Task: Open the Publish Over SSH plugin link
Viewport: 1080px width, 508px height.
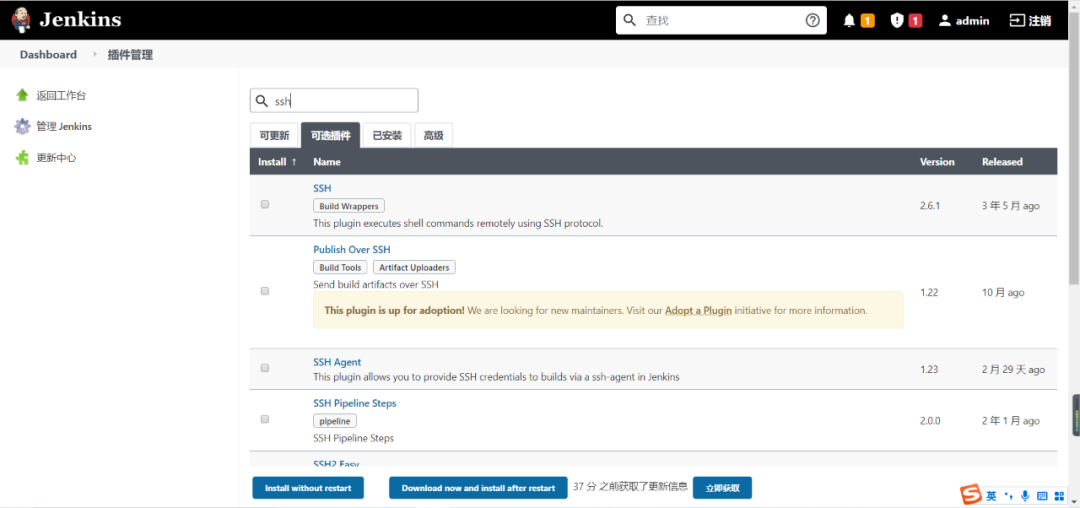Action: tap(351, 249)
